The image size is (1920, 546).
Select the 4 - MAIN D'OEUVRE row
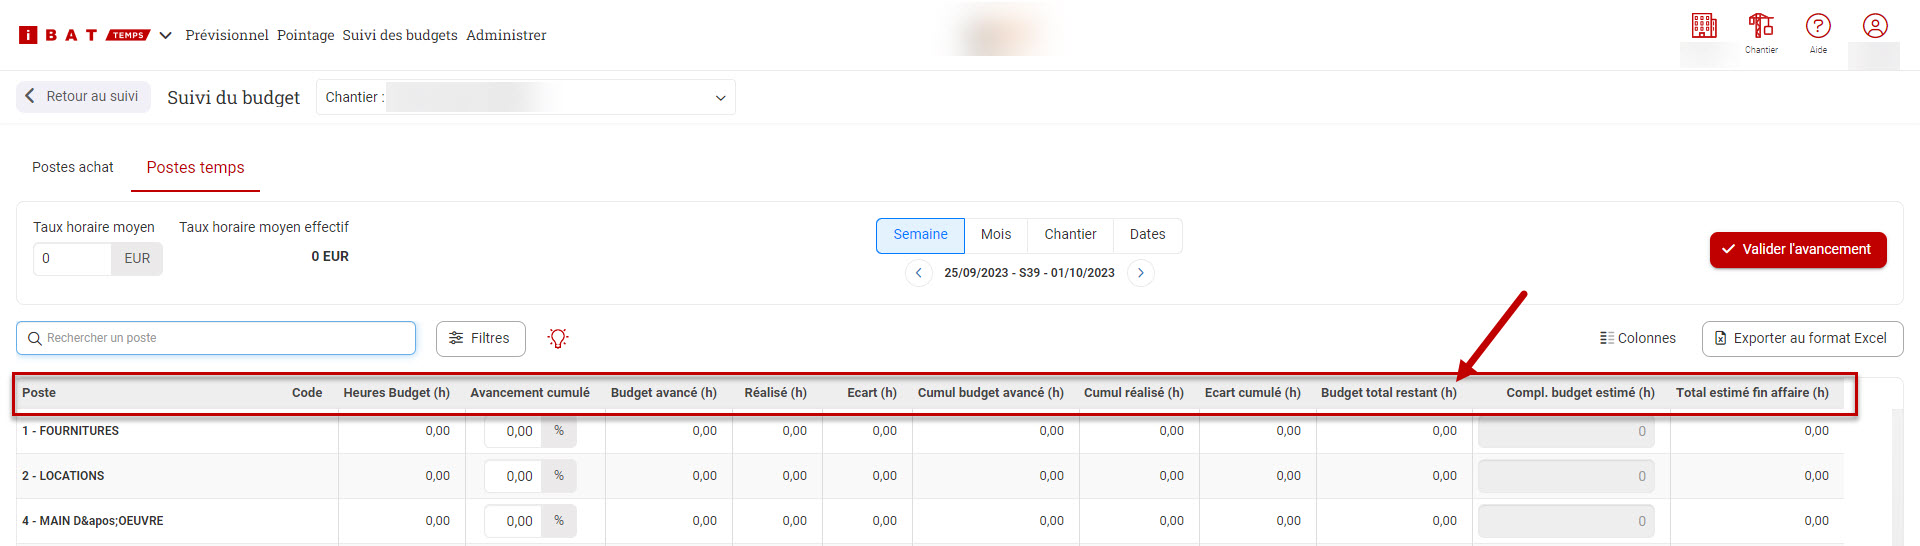(930, 521)
